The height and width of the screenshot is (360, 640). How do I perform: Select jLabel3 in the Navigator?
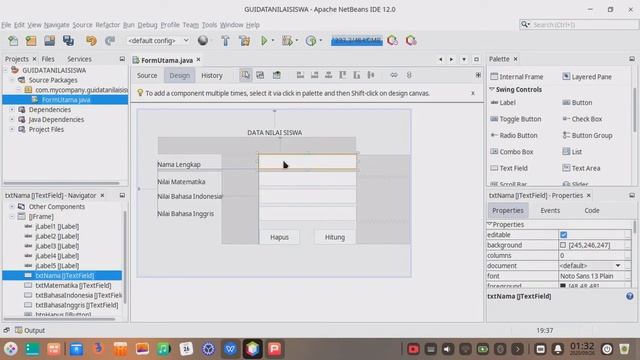point(57,246)
